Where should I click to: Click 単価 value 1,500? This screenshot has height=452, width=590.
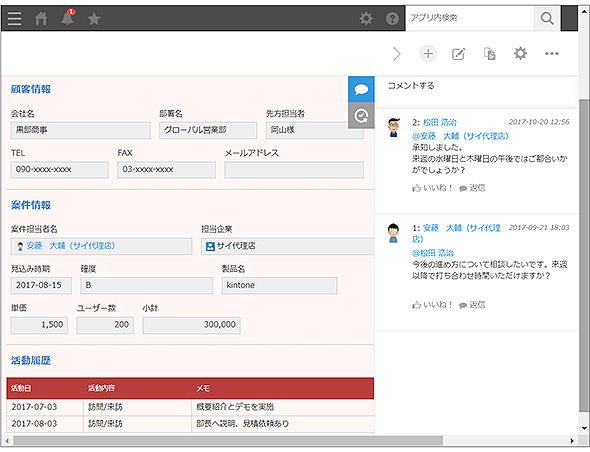(39, 325)
